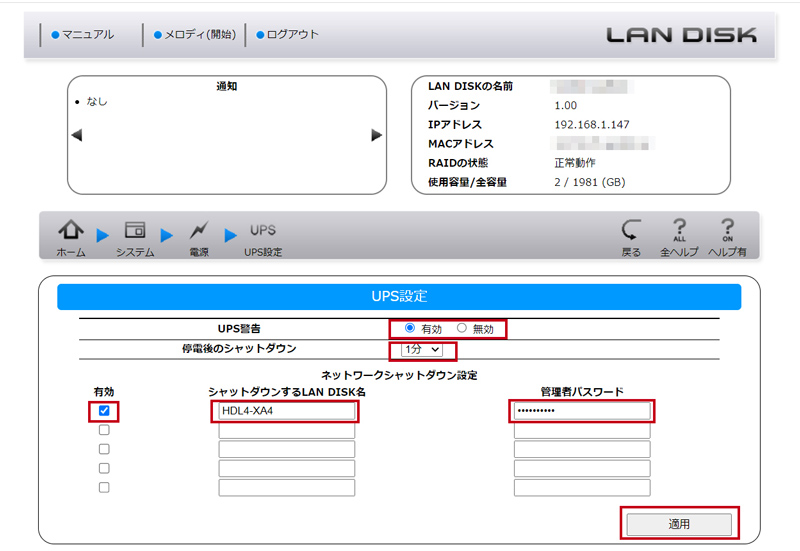Show next notification with right arrow
Viewport: 800px width, 551px height.
coord(377,135)
